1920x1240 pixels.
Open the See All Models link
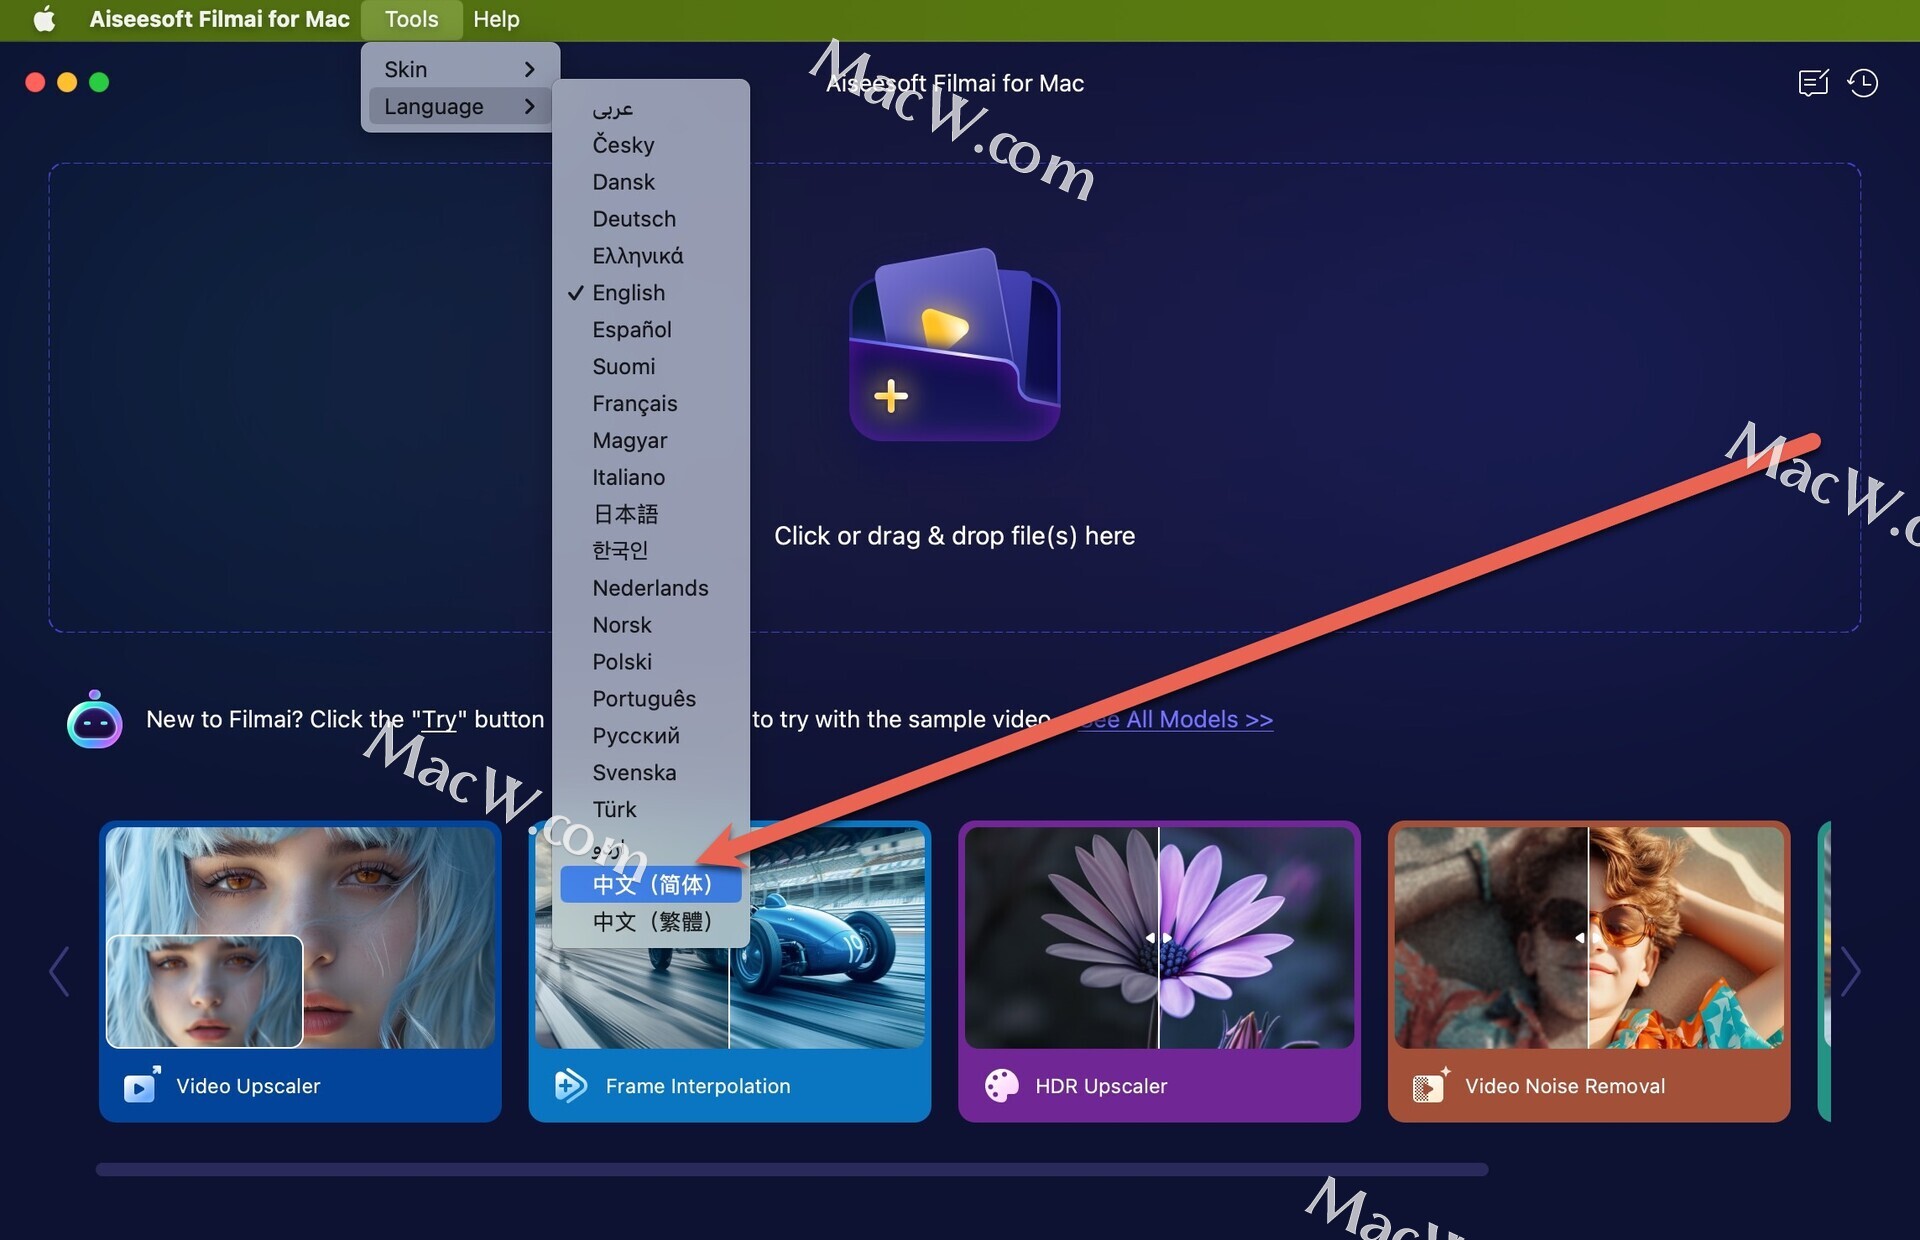tap(1175, 719)
